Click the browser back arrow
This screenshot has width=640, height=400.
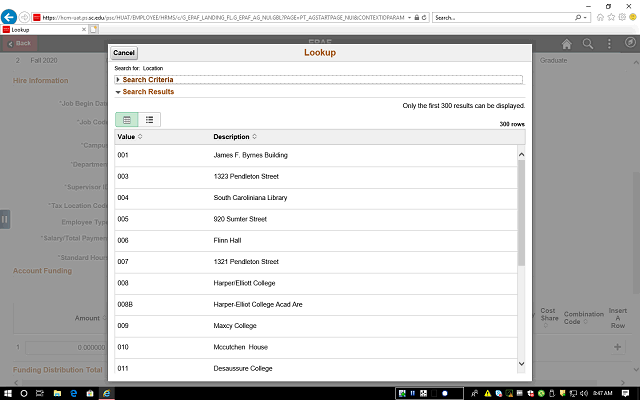(9, 17)
